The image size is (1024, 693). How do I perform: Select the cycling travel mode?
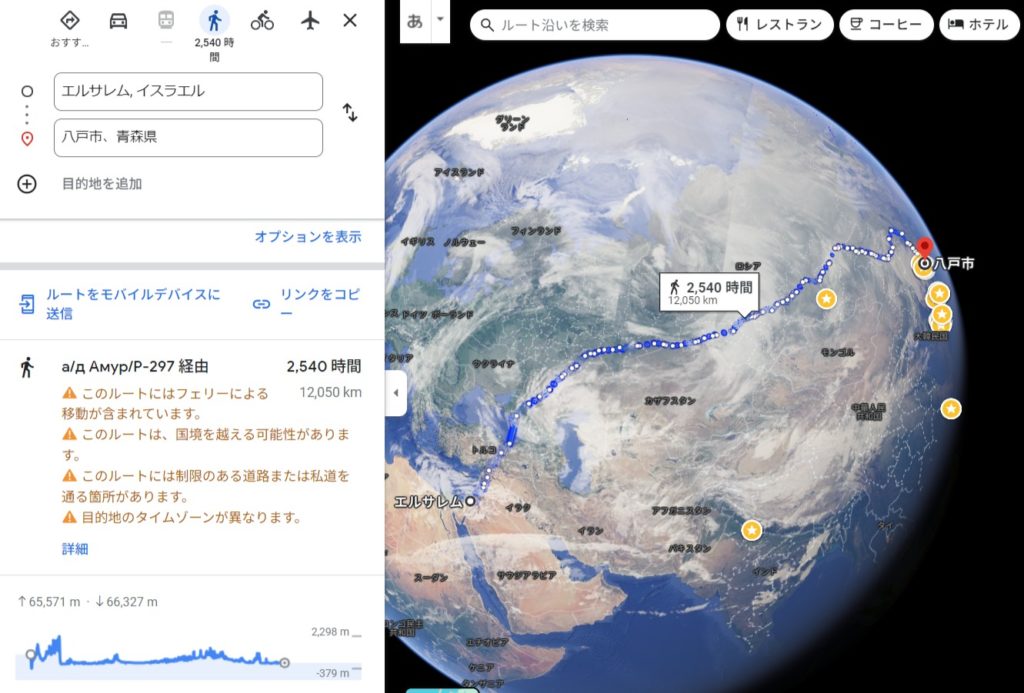pos(262,21)
